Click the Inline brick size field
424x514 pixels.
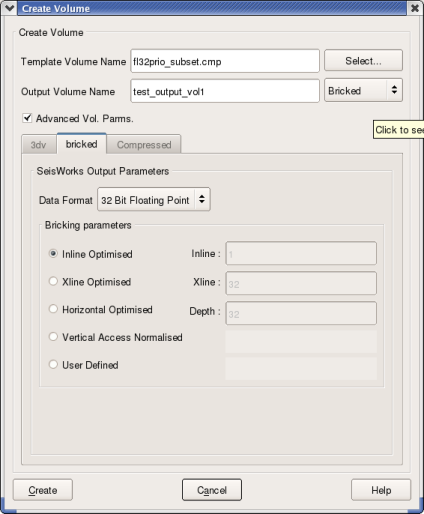click(x=301, y=253)
